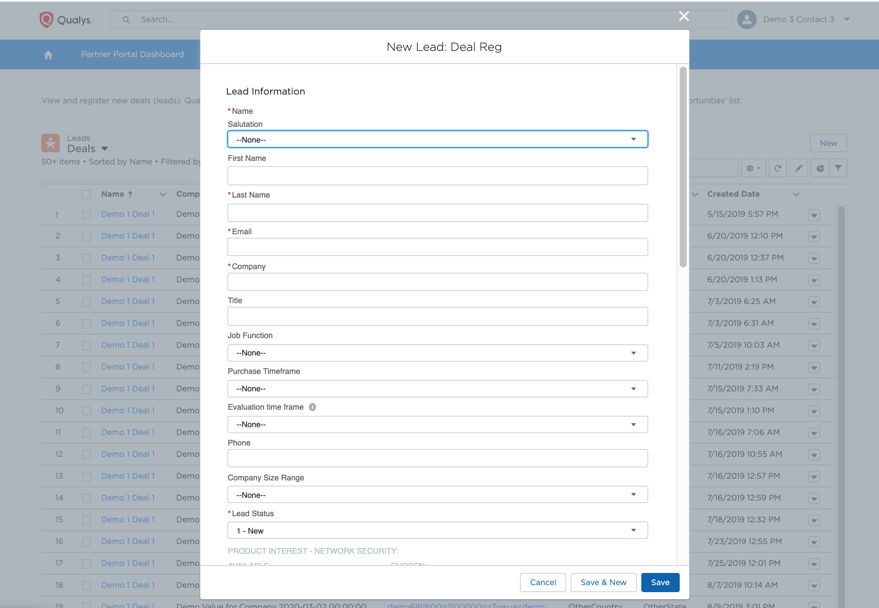Close the New Lead dialog with X
879x608 pixels.
(683, 16)
